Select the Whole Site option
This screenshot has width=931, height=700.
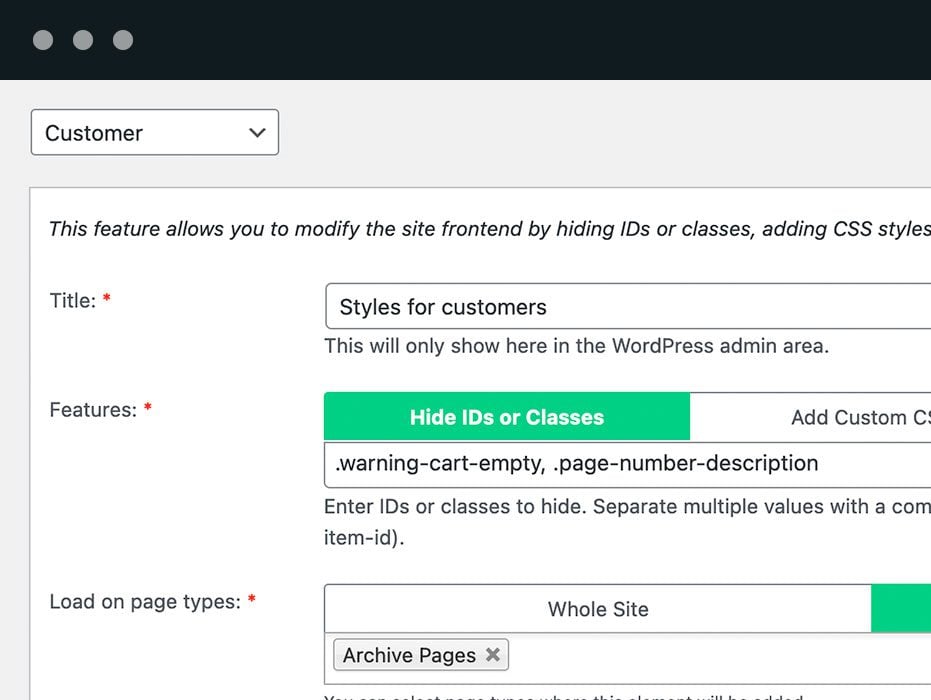[x=598, y=609]
